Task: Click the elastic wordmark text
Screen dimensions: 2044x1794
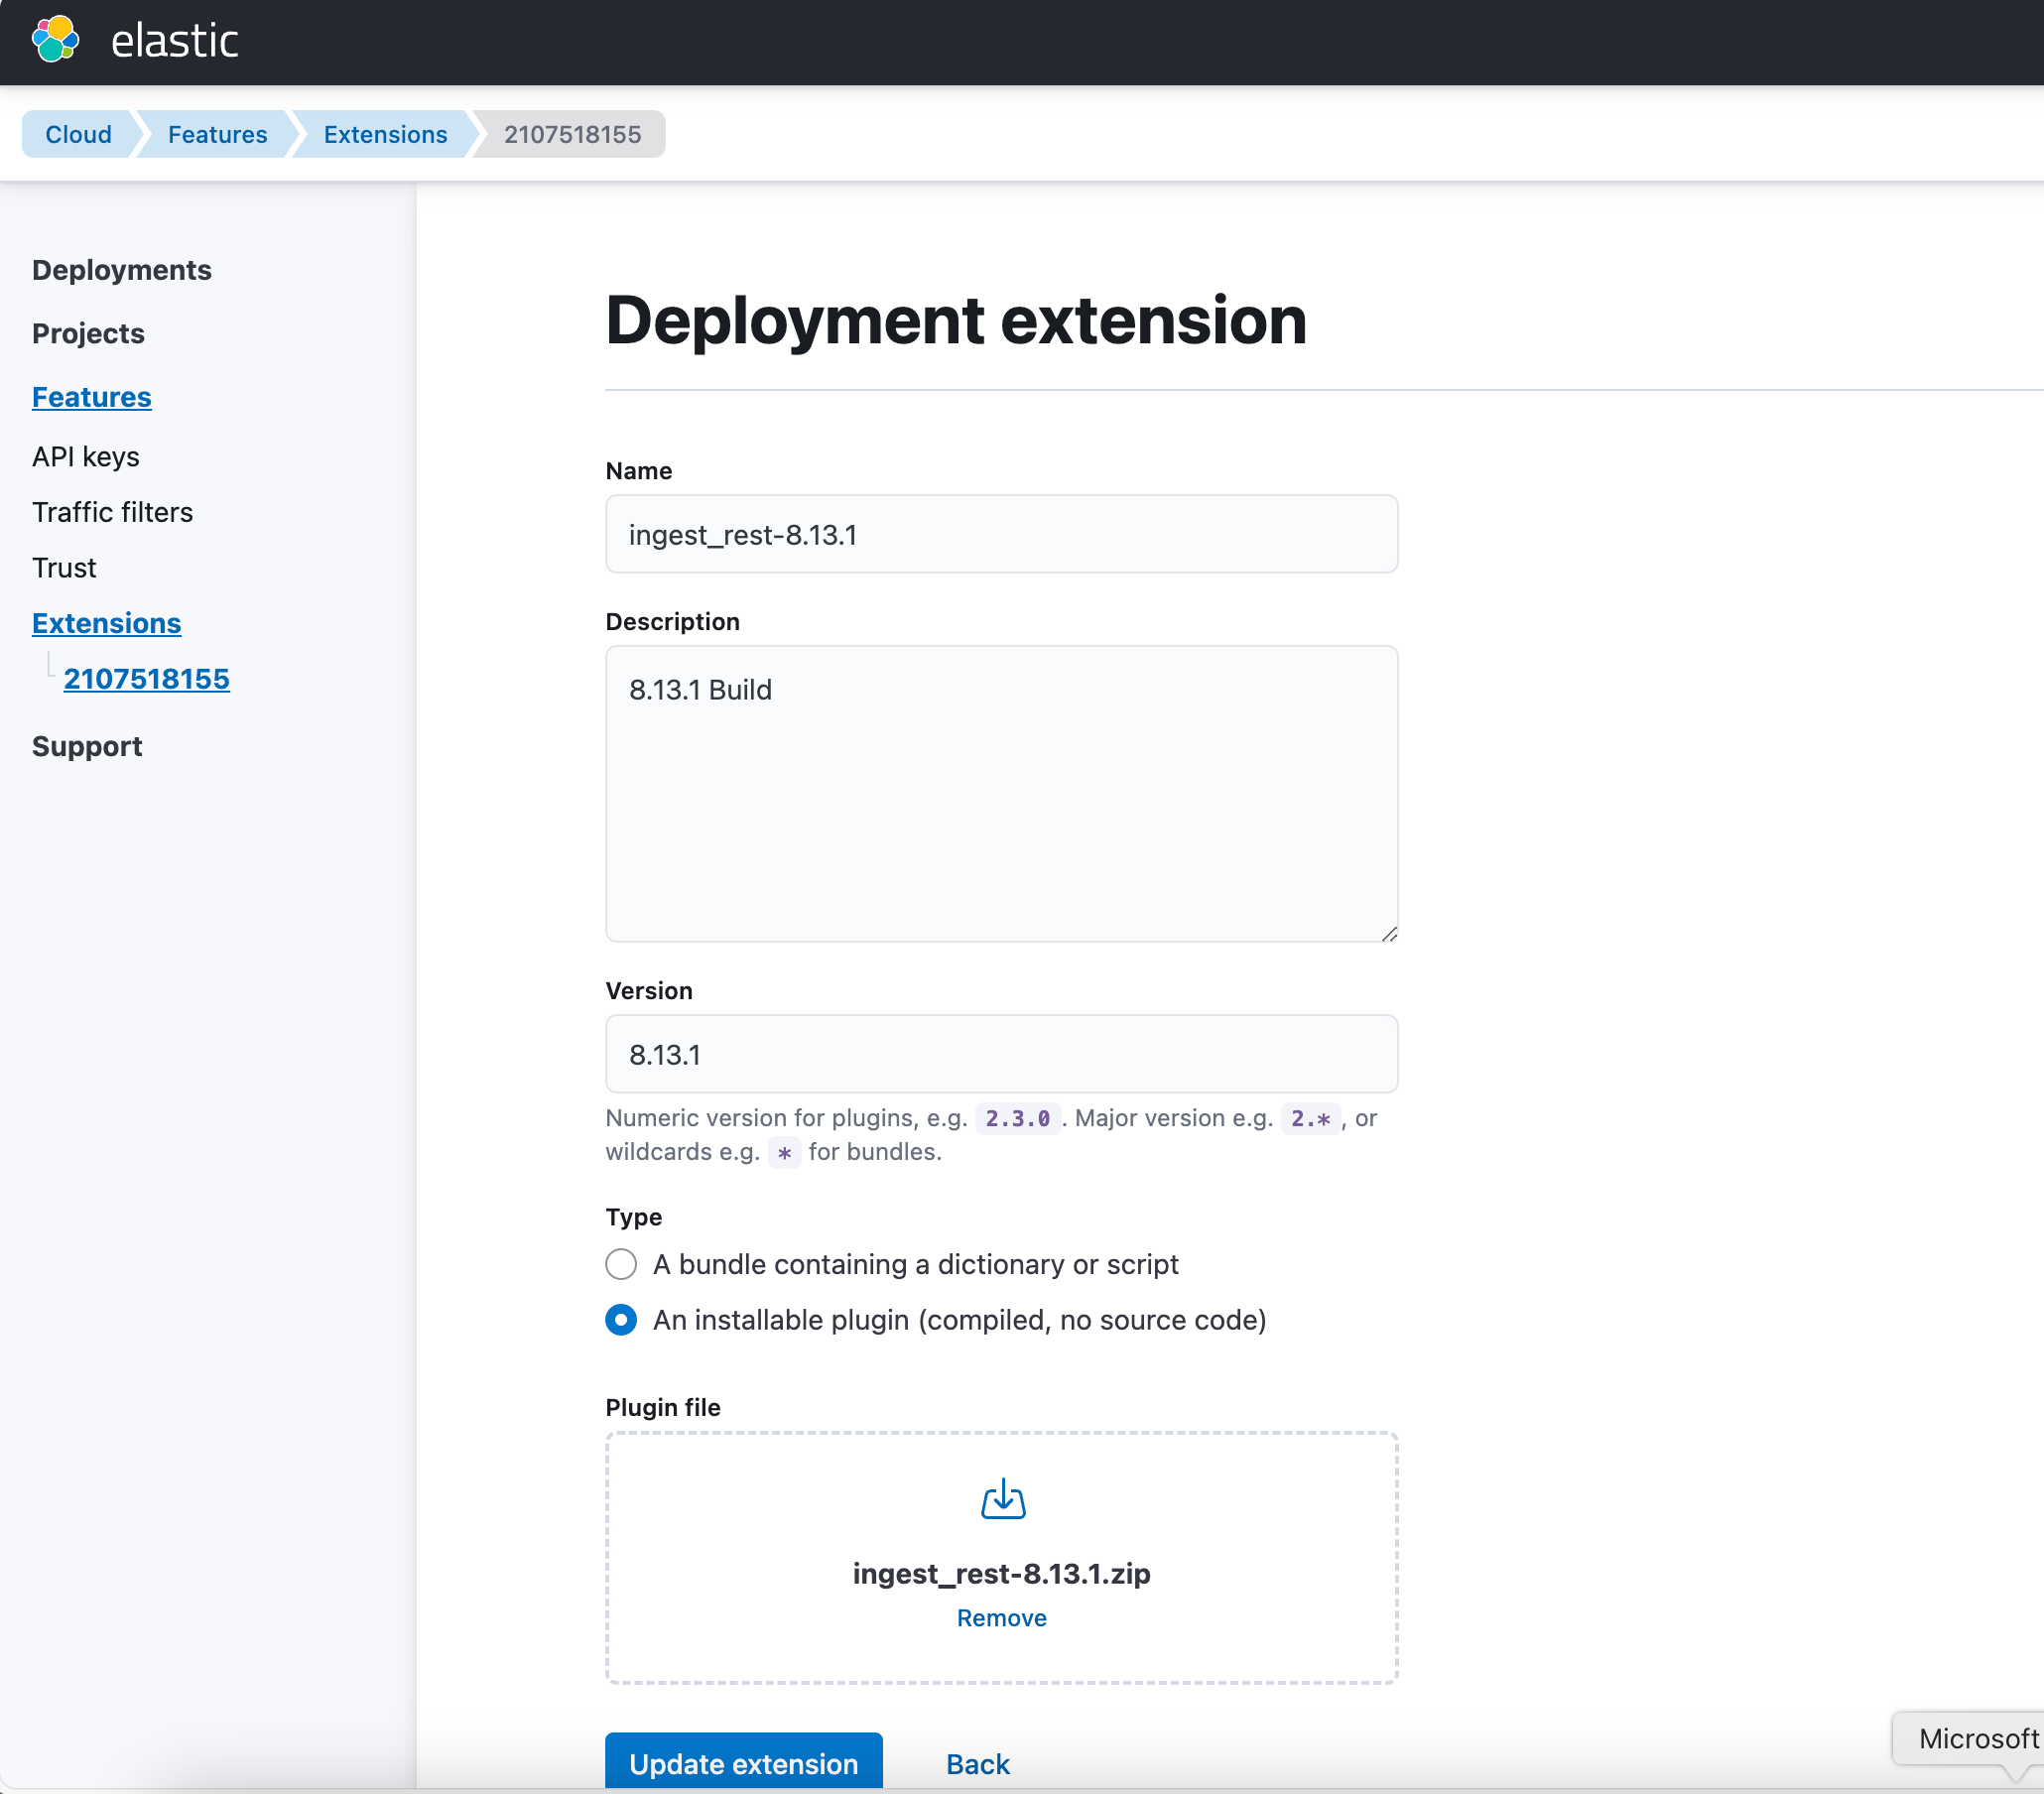Action: click(174, 41)
